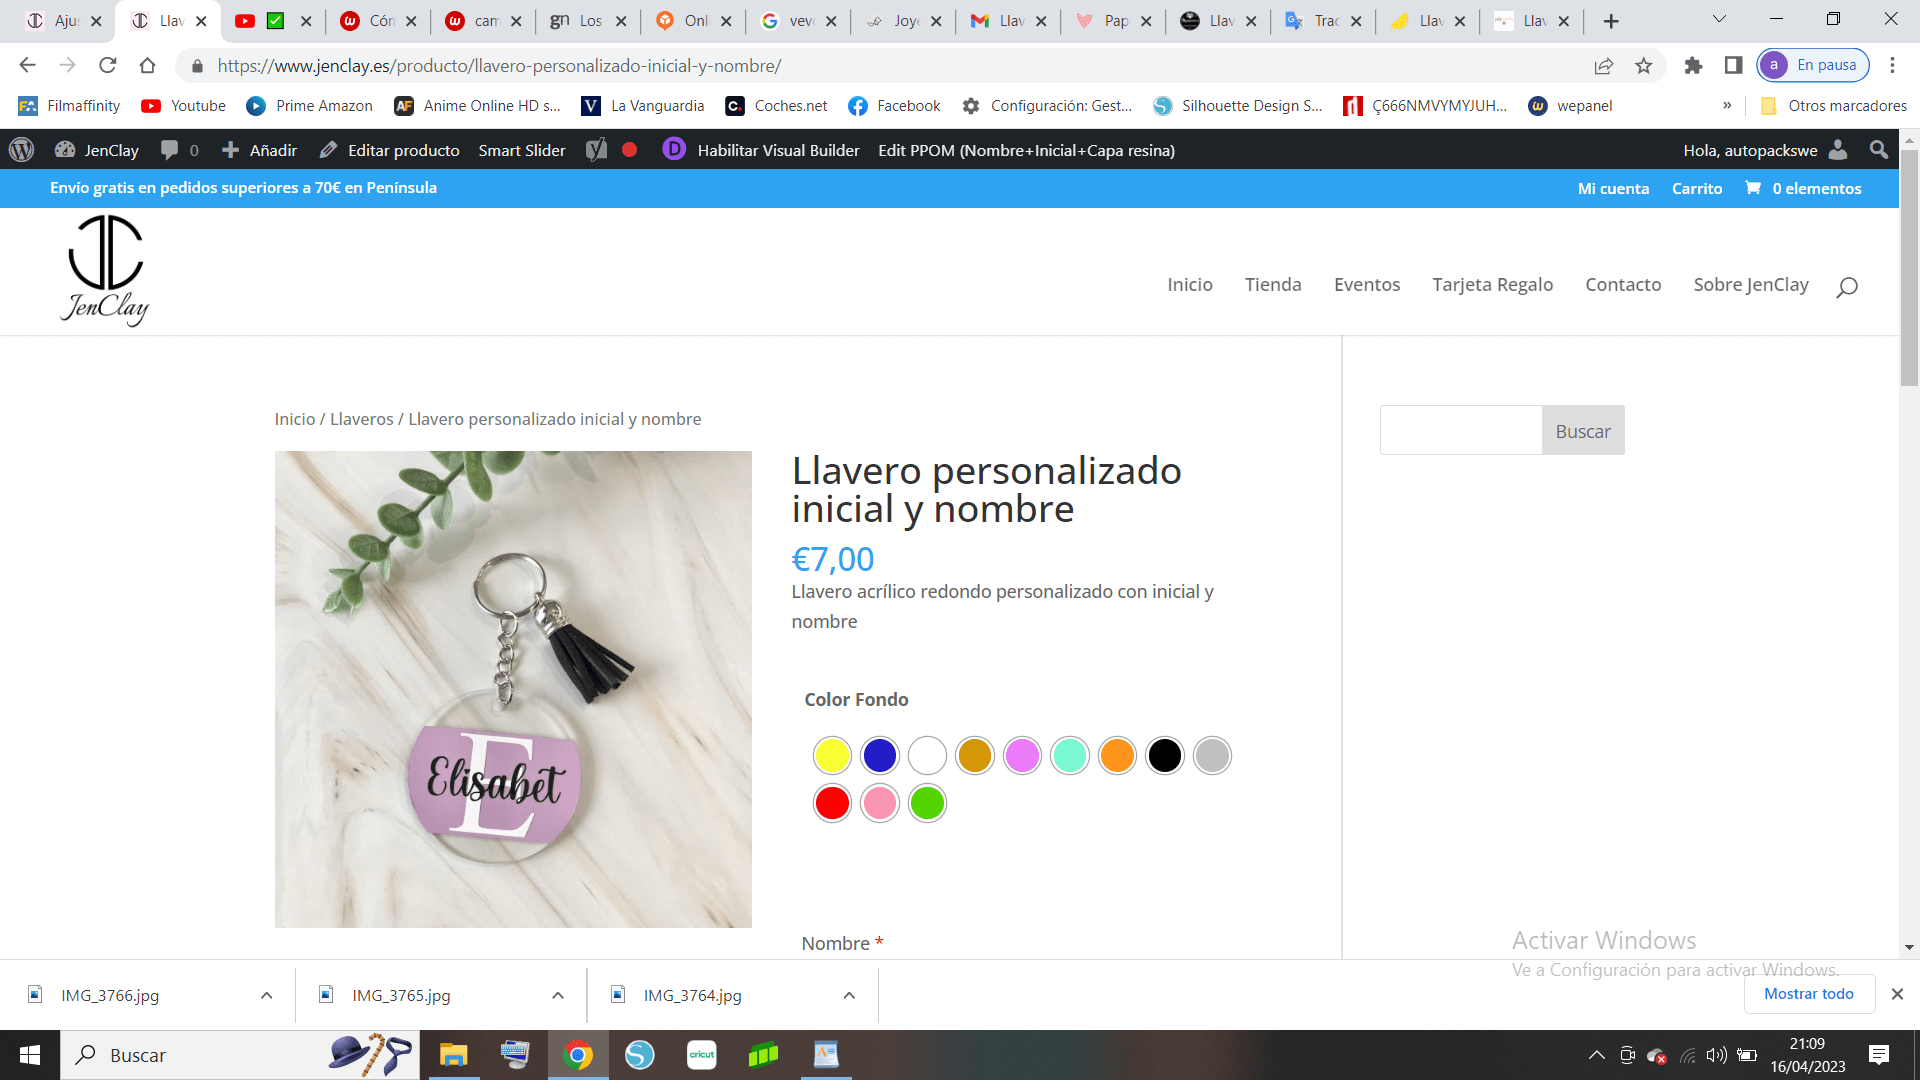Expand options for IMG_3764.jpg download
This screenshot has width=1920, height=1080.
849,995
